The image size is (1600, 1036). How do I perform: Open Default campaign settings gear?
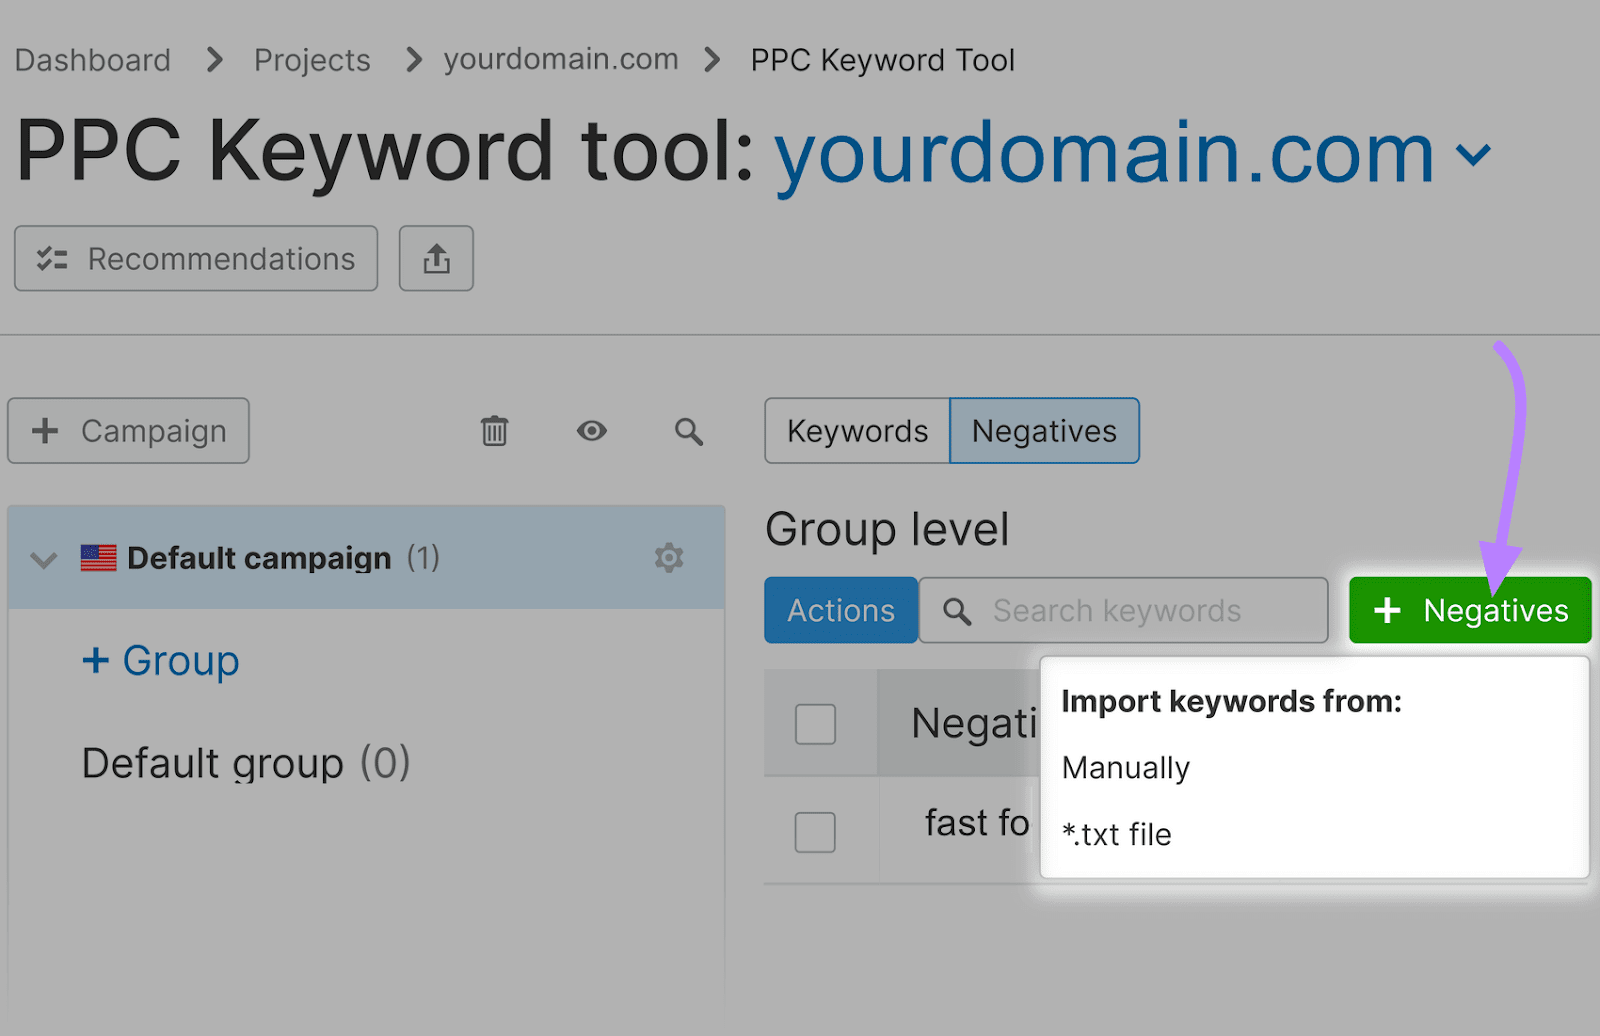click(669, 558)
